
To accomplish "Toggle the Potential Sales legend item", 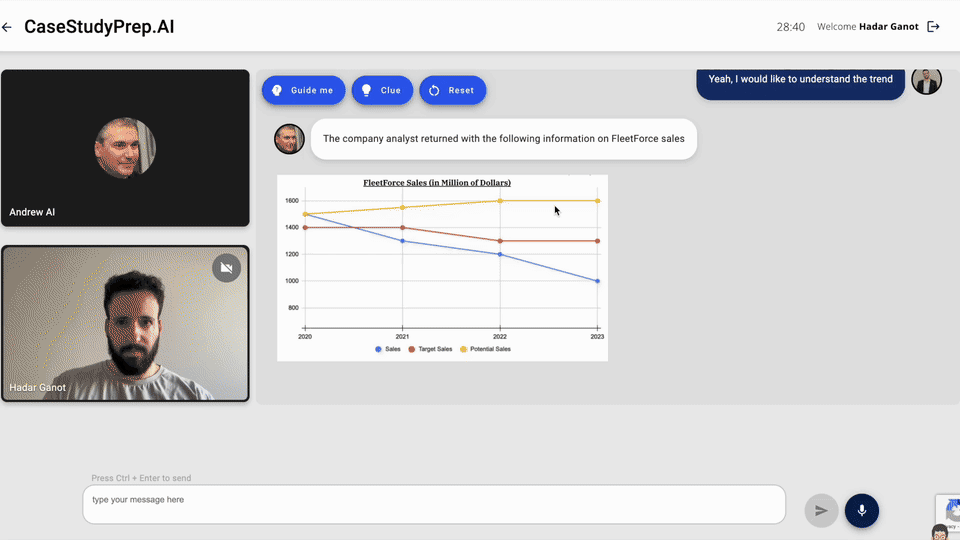I will click(x=485, y=349).
